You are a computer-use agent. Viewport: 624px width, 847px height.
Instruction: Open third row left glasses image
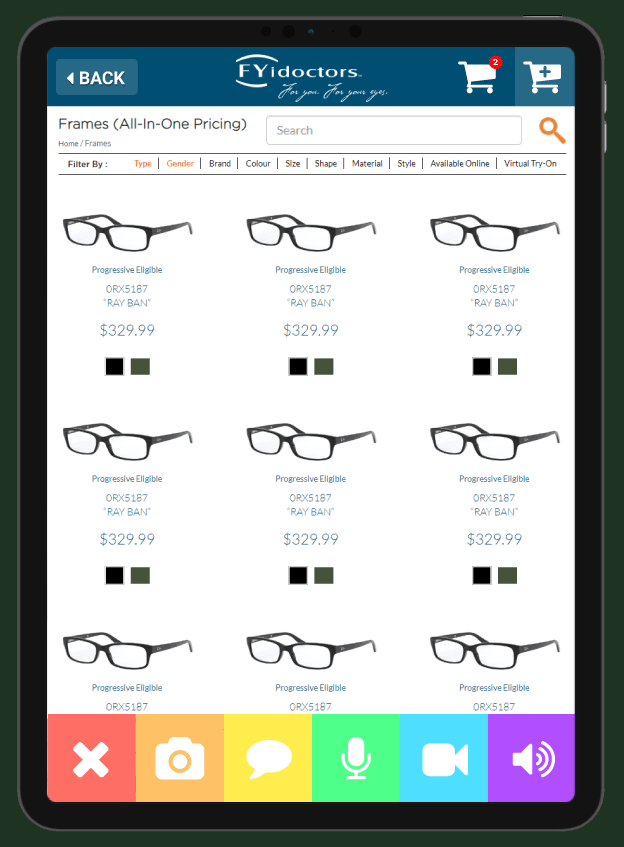(128, 651)
